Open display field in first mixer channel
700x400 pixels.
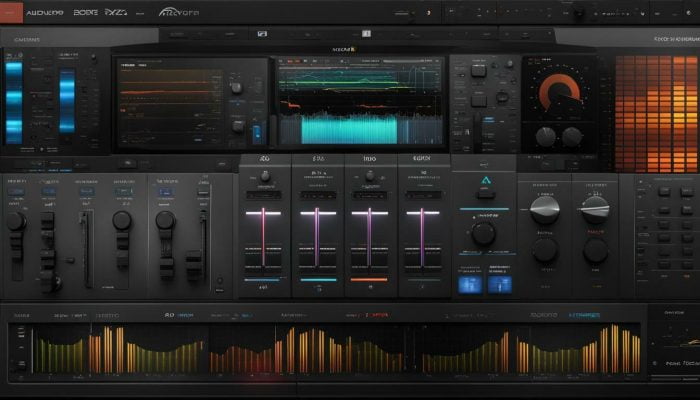[263, 195]
